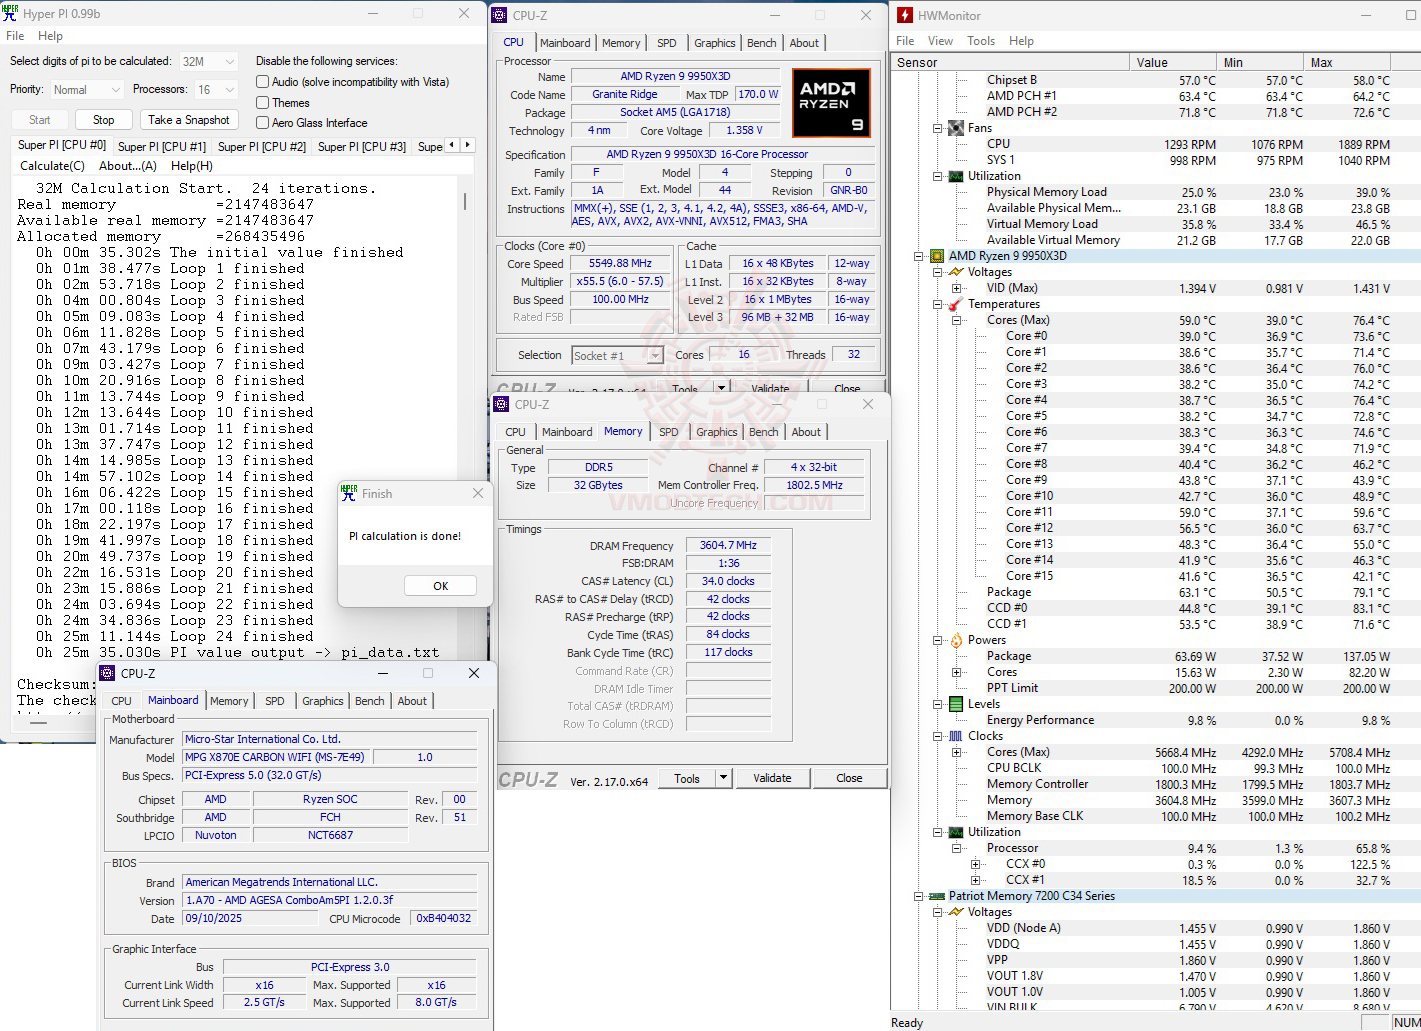Click the Fans node icon in HWMonitor
This screenshot has width=1421, height=1031.
[955, 128]
